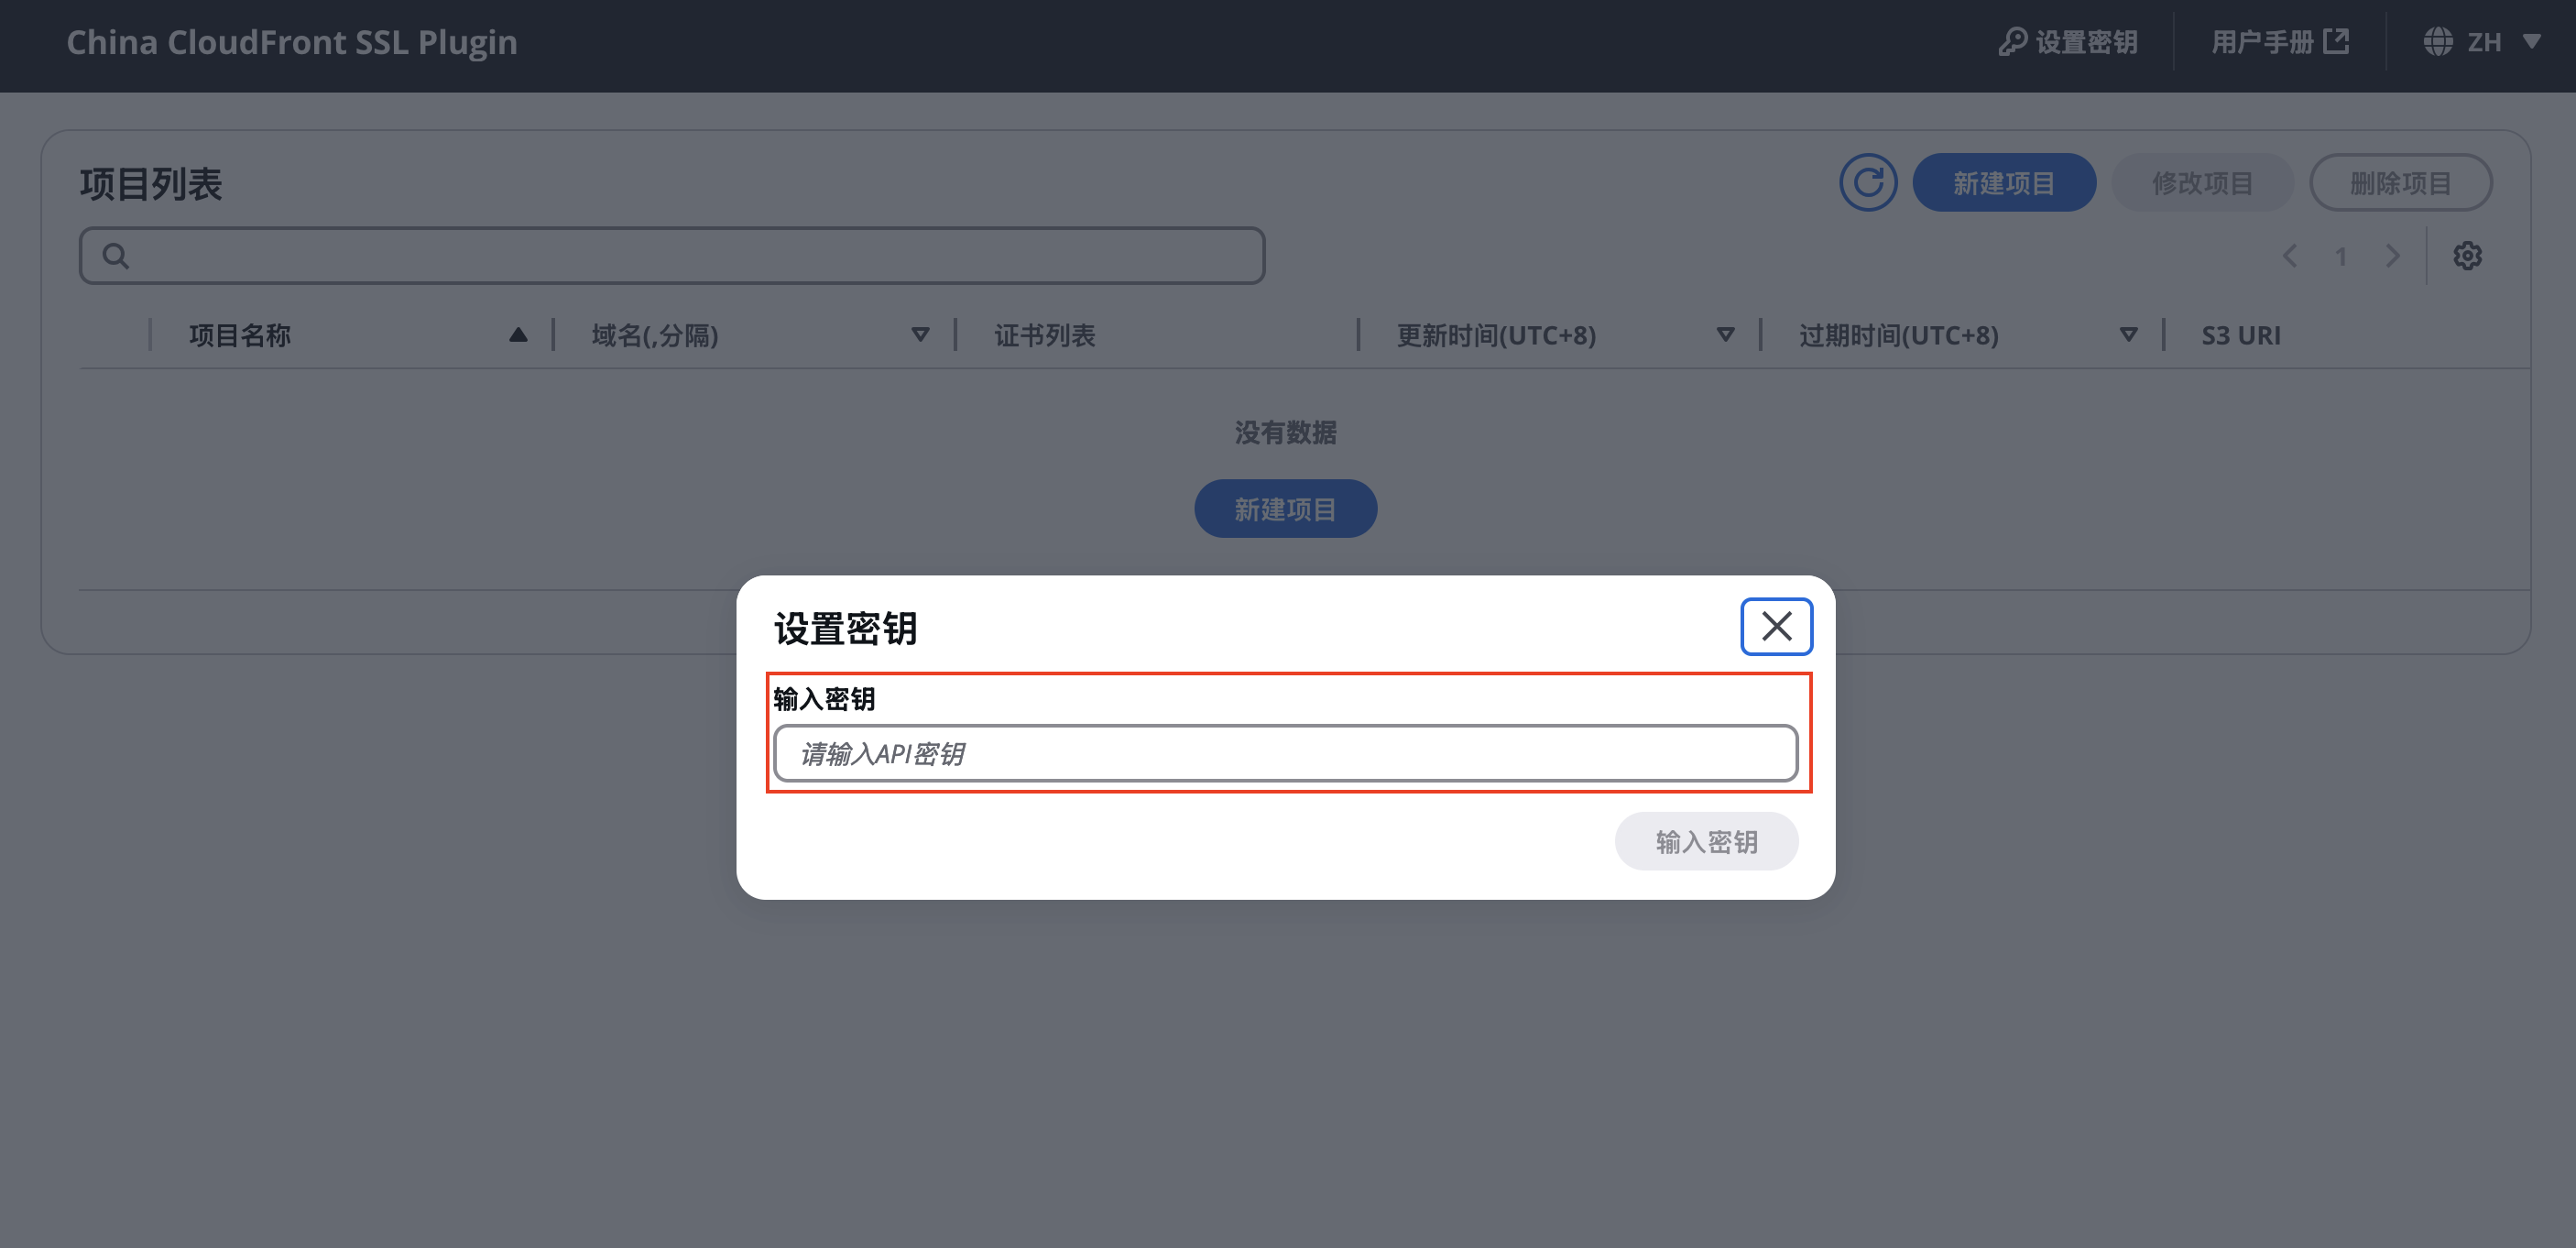Click the 新建项目 button under 没有数据
Screen dimensions: 2576x1248
[1285, 509]
